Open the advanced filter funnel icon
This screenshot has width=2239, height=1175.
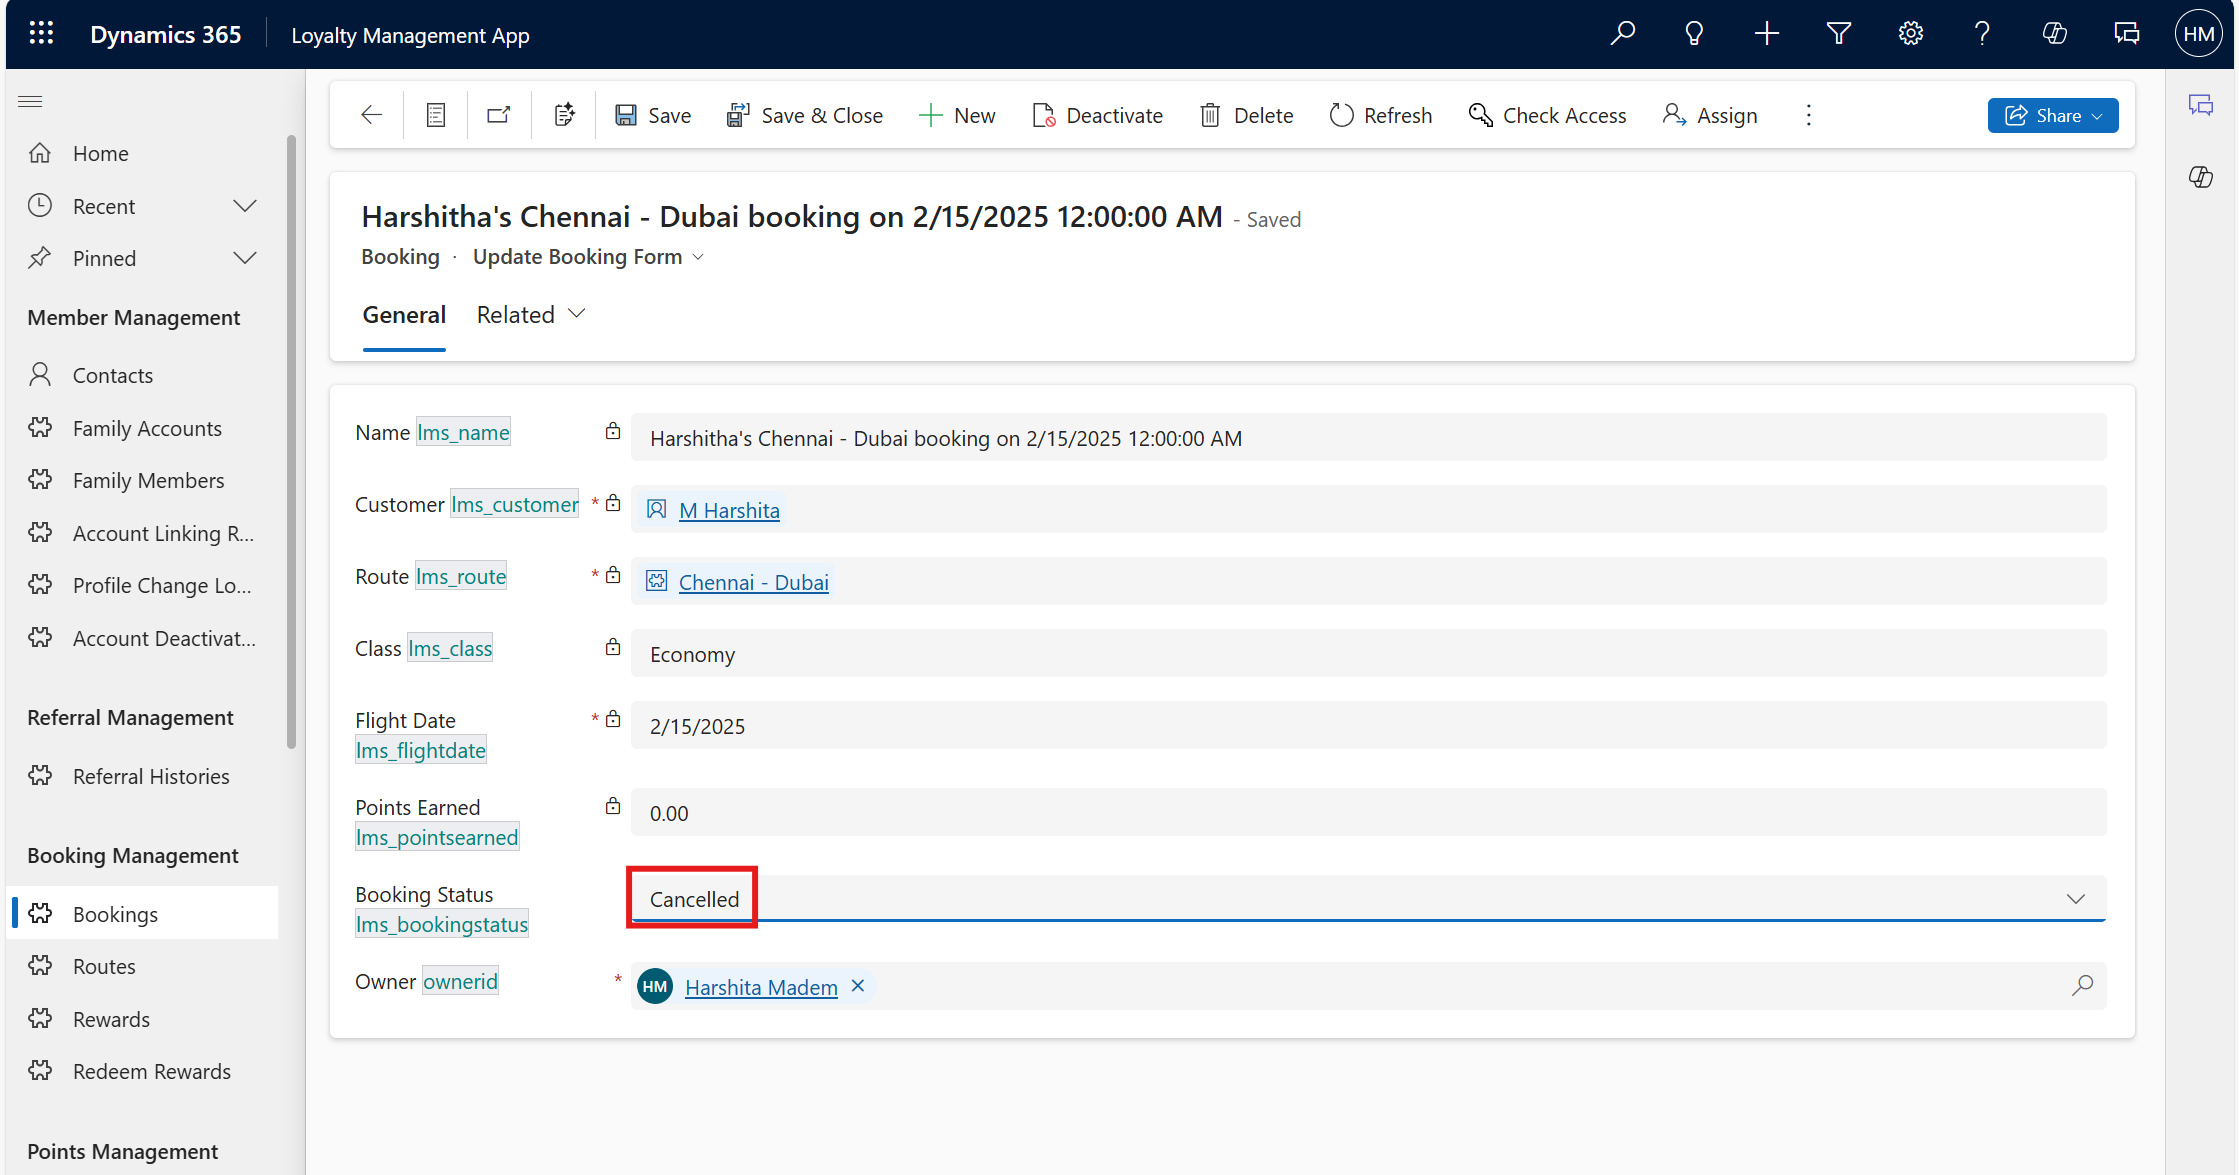[x=1838, y=34]
